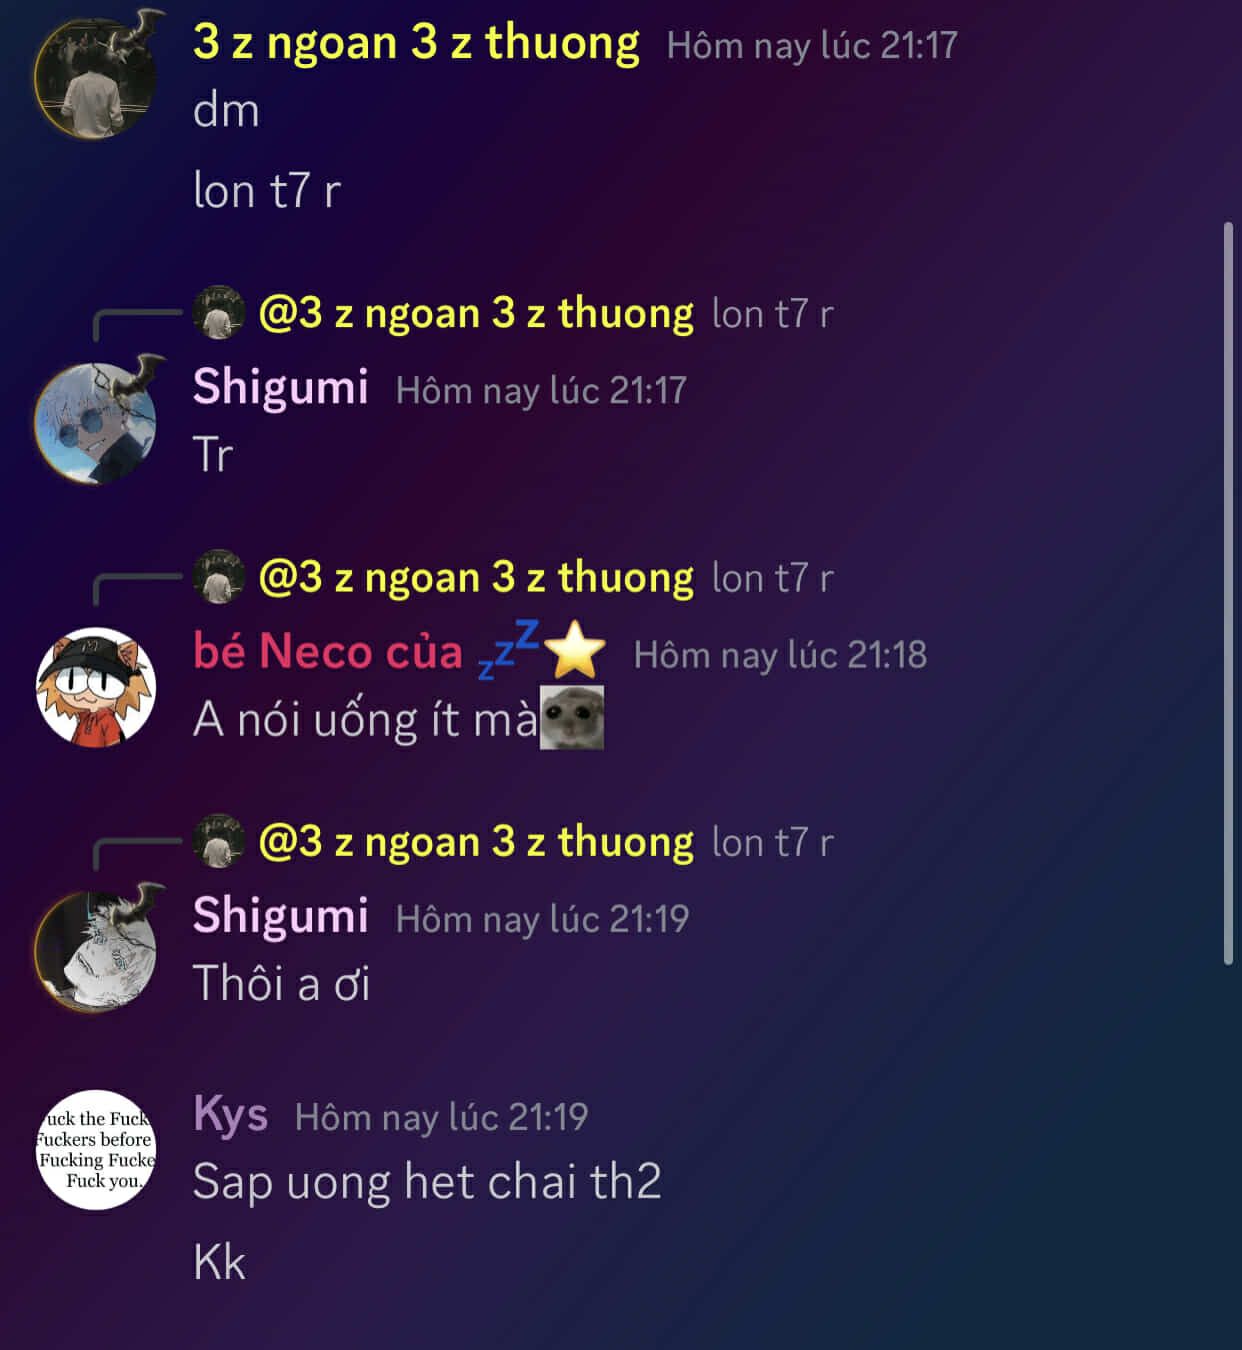Click the zzz emoji in bé Neco's name
The image size is (1242, 1350).
(508, 649)
